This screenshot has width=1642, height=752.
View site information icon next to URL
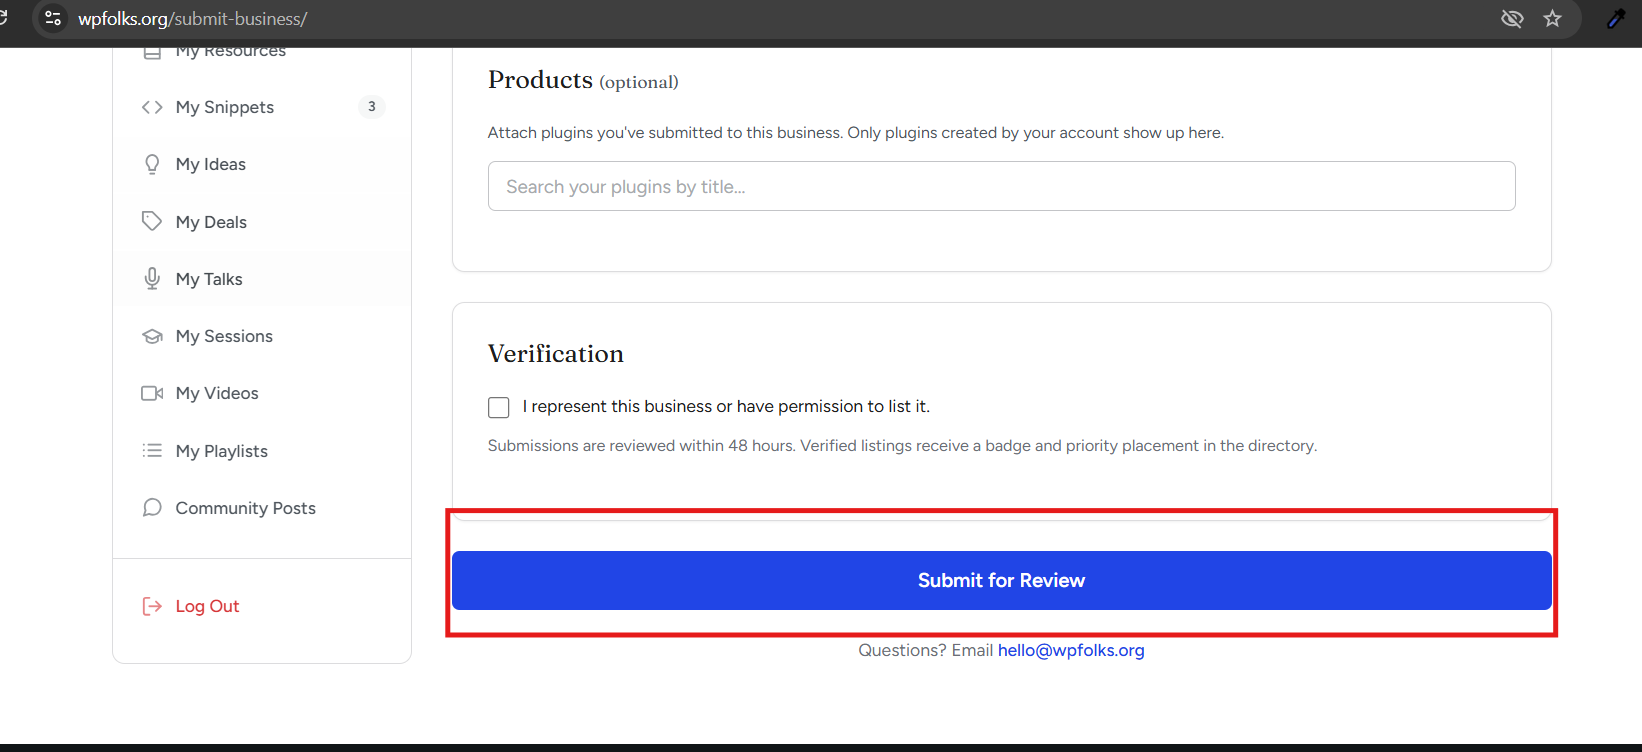53,19
